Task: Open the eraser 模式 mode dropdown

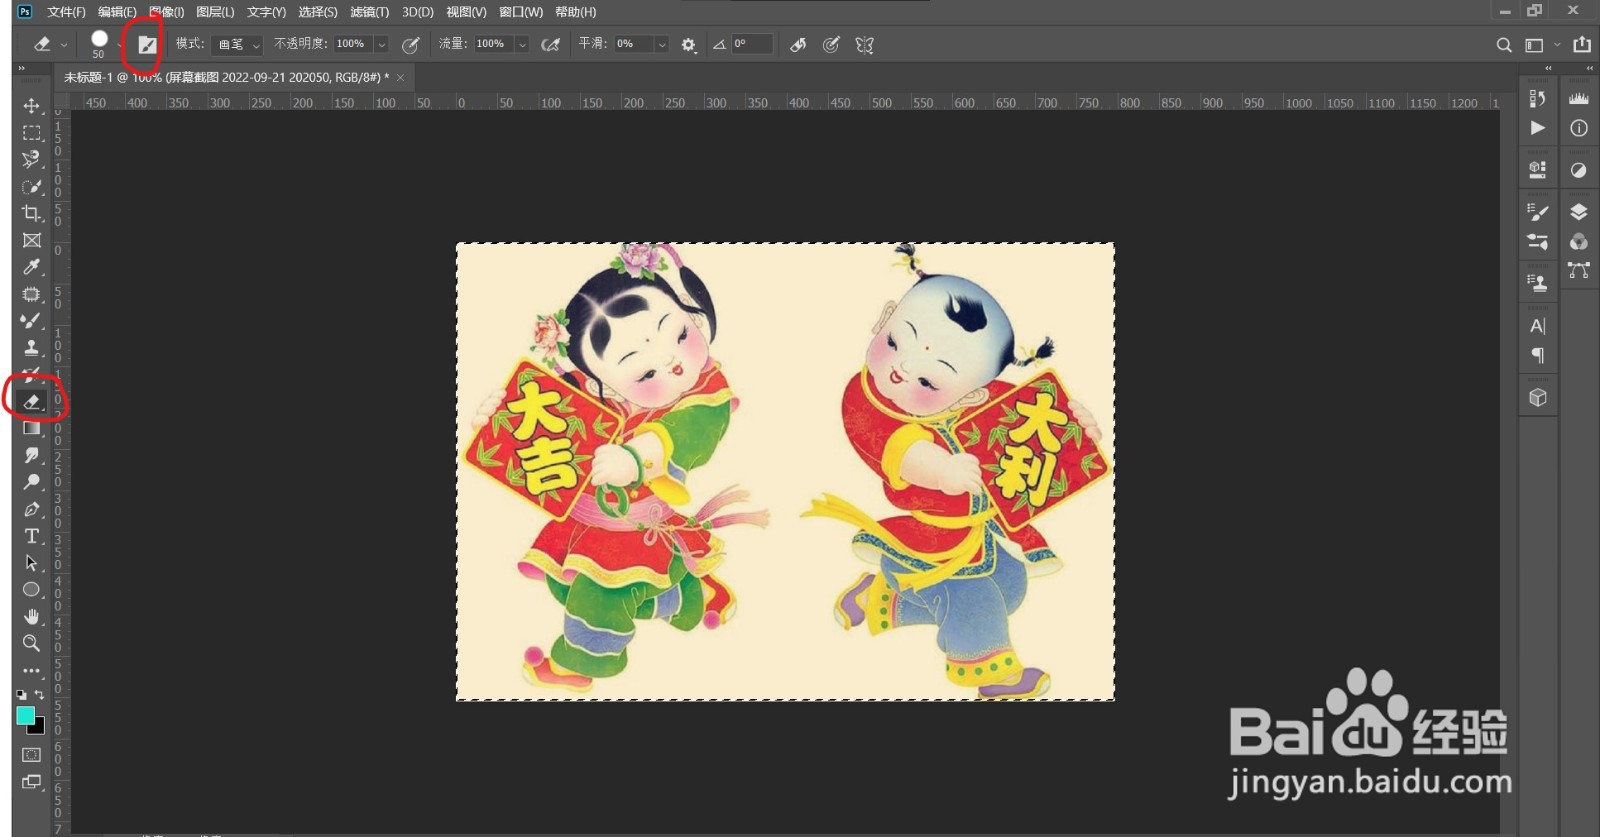Action: point(237,44)
